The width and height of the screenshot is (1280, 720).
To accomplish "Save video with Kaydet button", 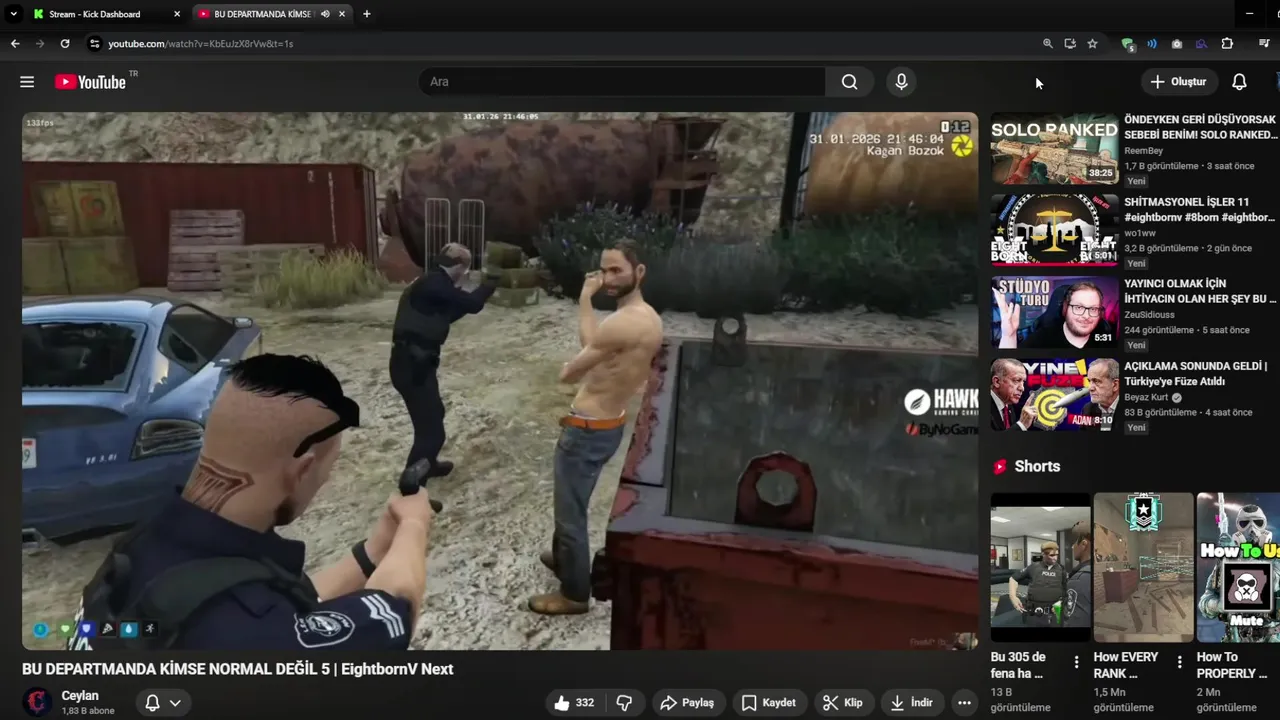I will (768, 703).
